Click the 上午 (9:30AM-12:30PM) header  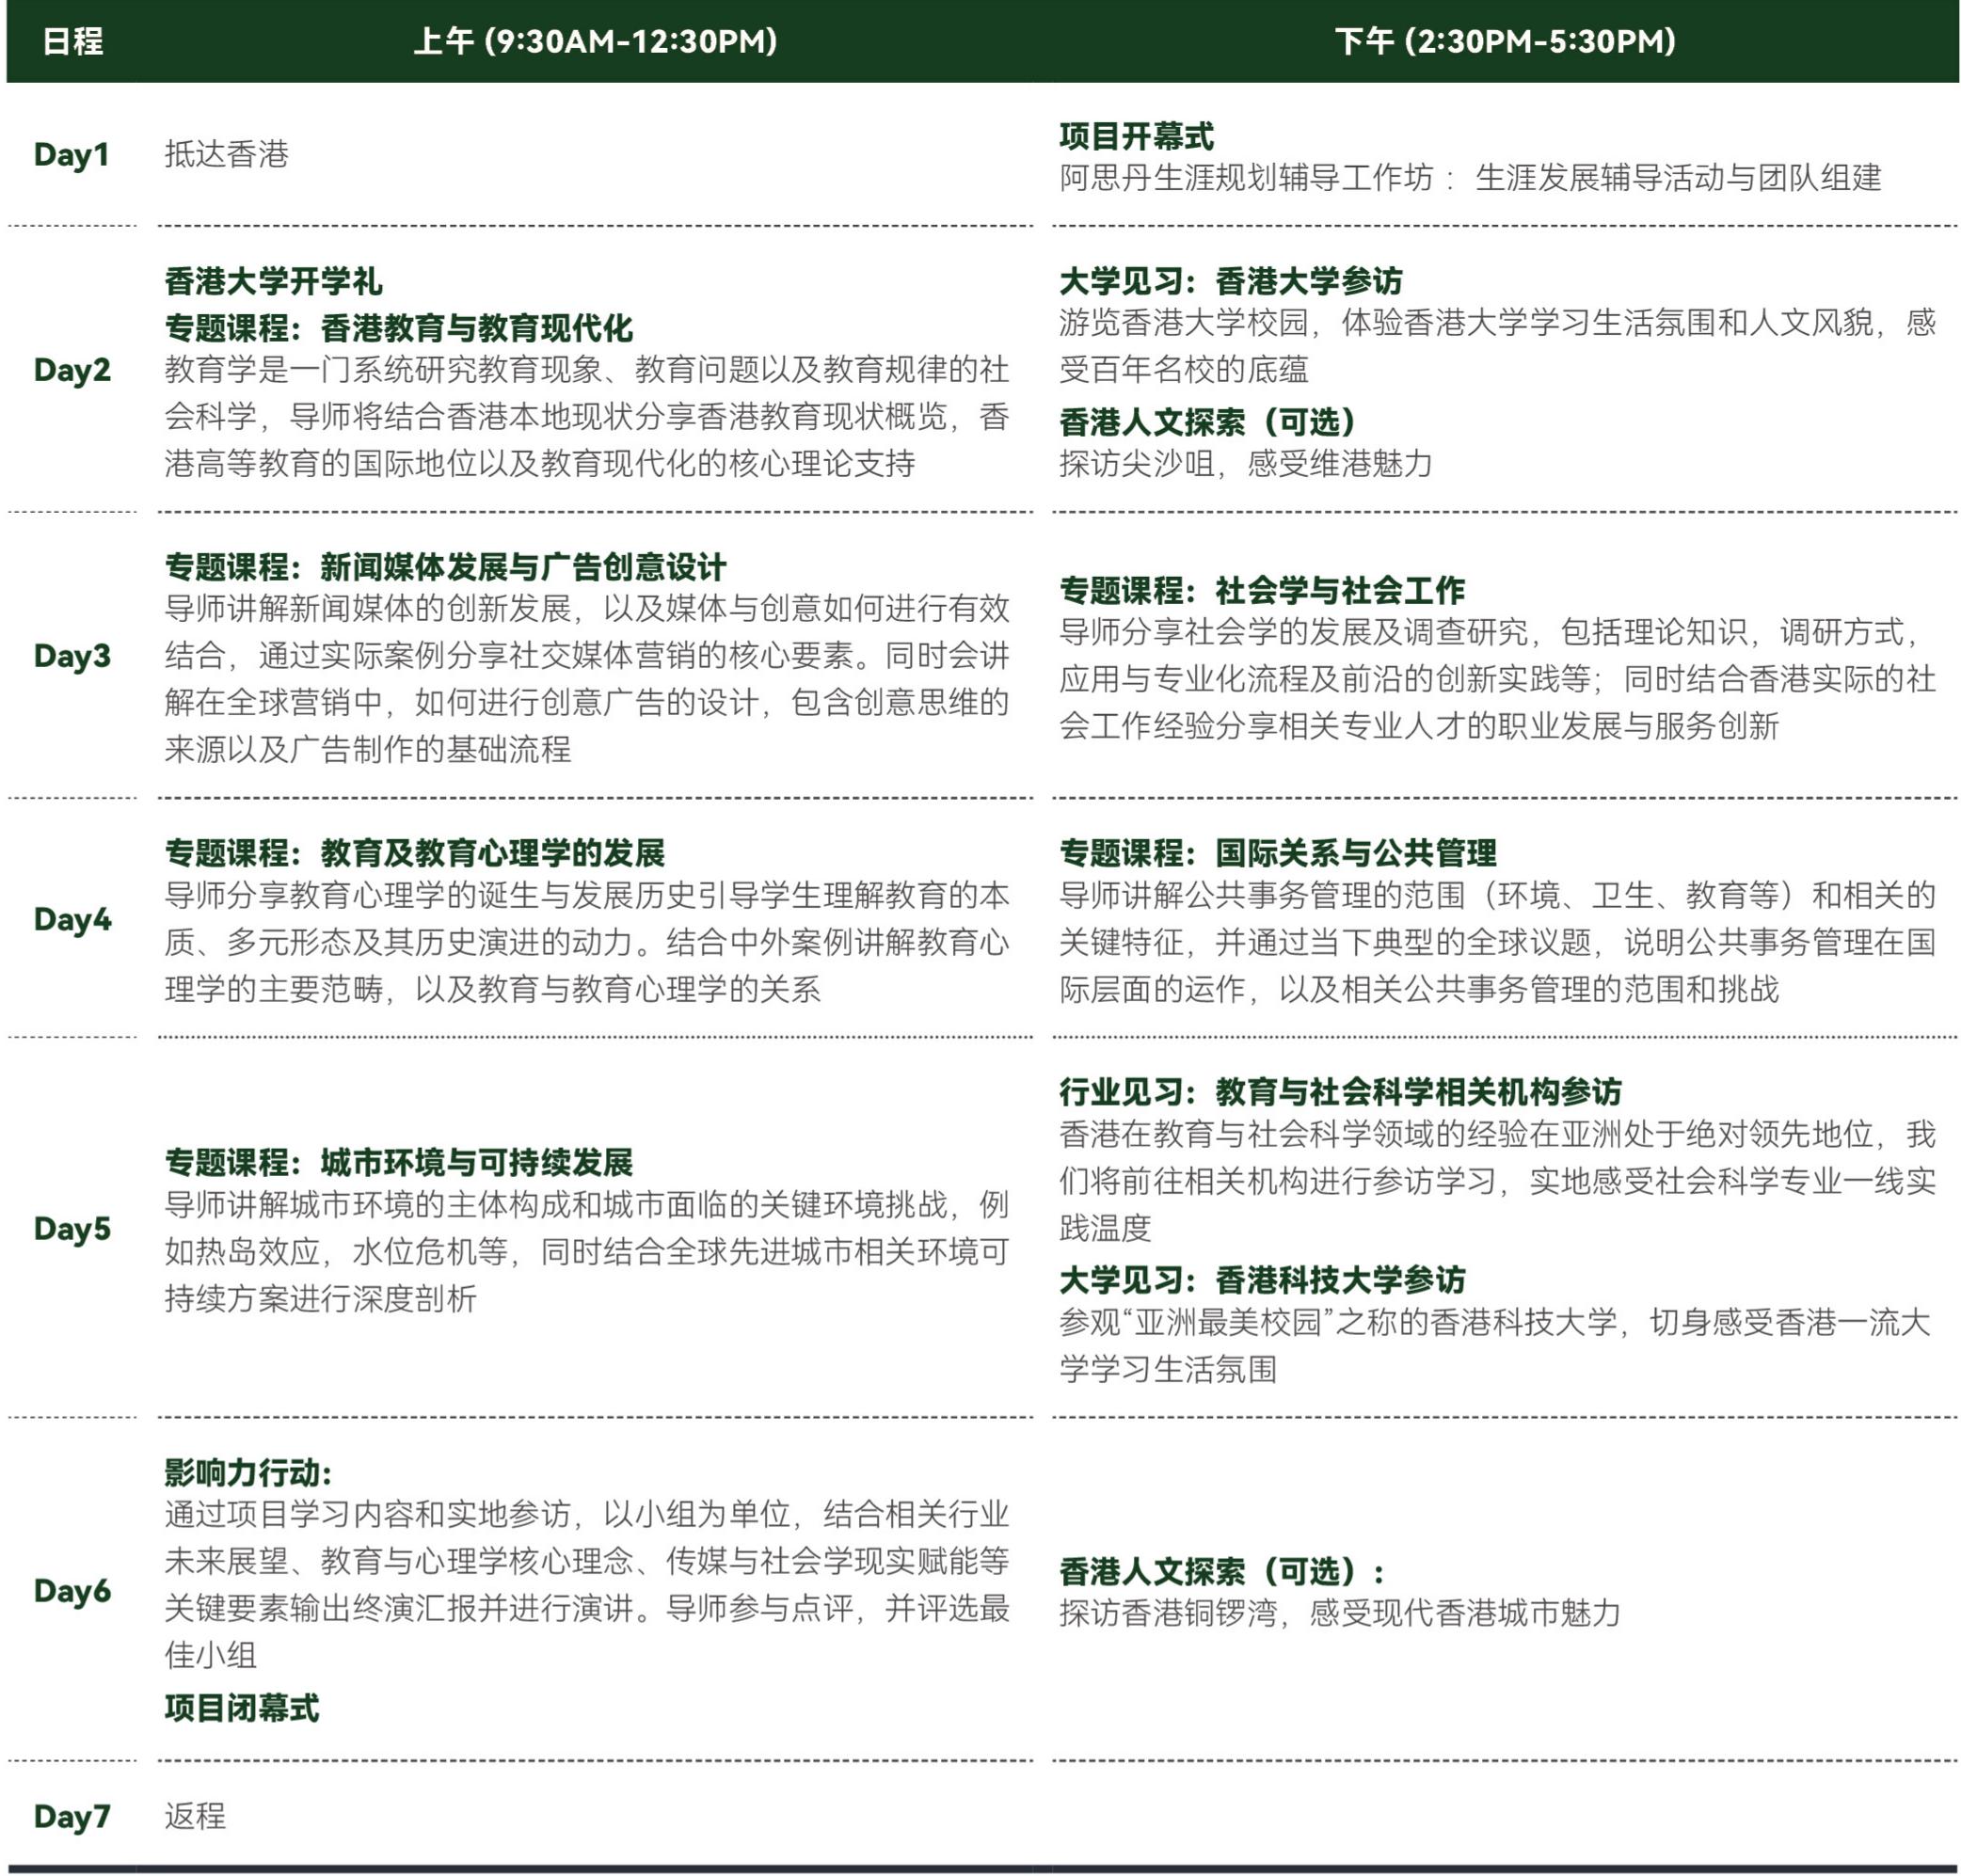pos(595,41)
